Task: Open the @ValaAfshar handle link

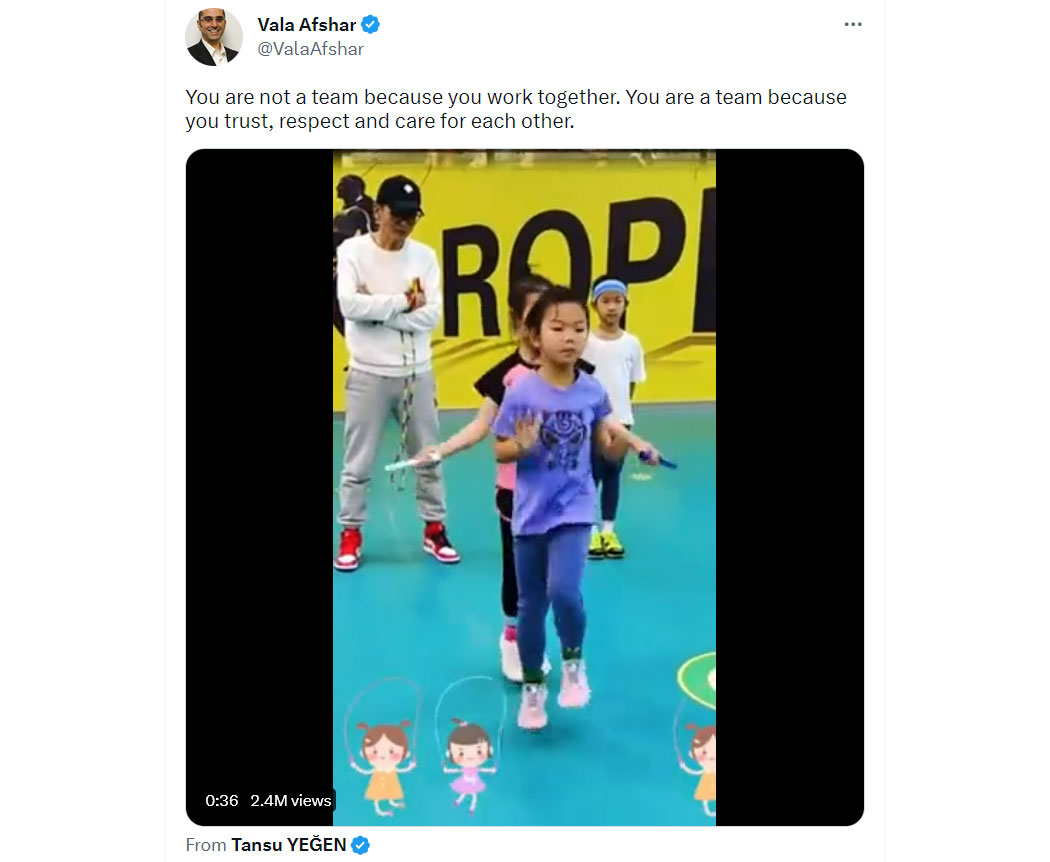Action: (311, 49)
